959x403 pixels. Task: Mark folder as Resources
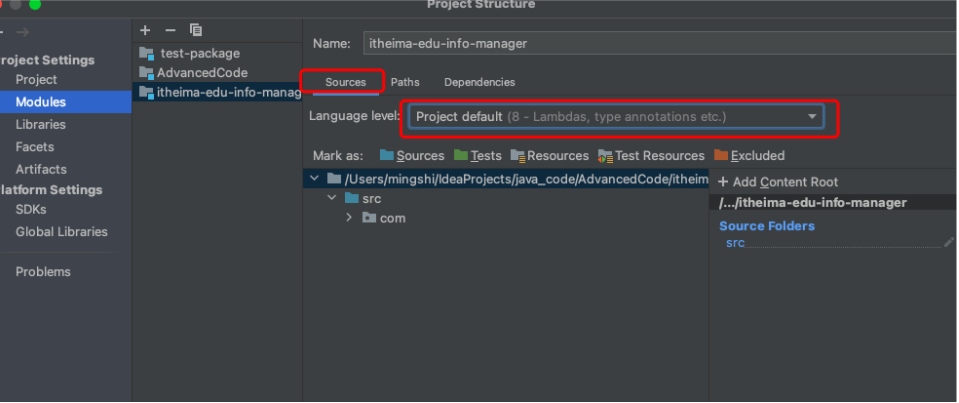click(549, 156)
